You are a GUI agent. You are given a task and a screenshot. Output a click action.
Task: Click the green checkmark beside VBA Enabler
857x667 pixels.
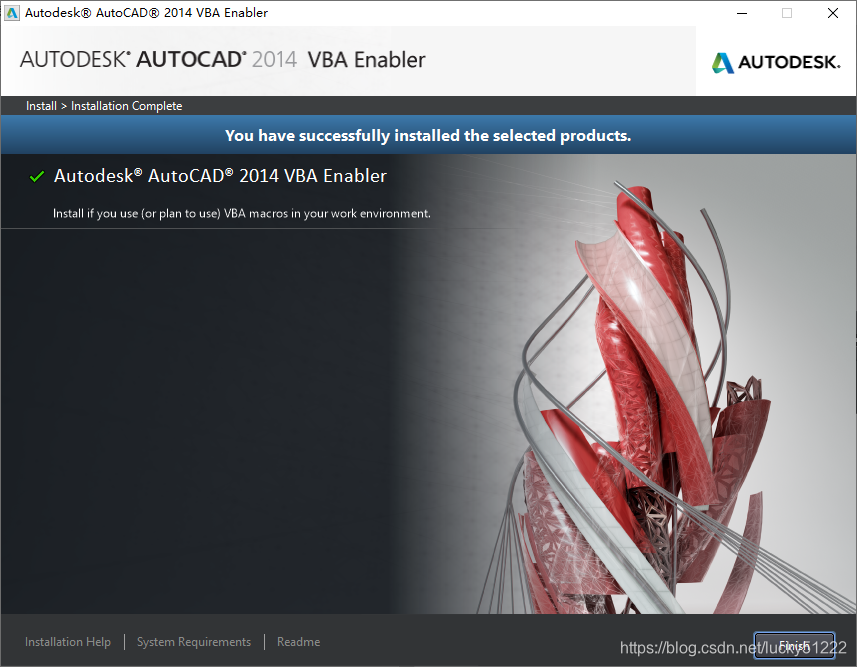[37, 176]
